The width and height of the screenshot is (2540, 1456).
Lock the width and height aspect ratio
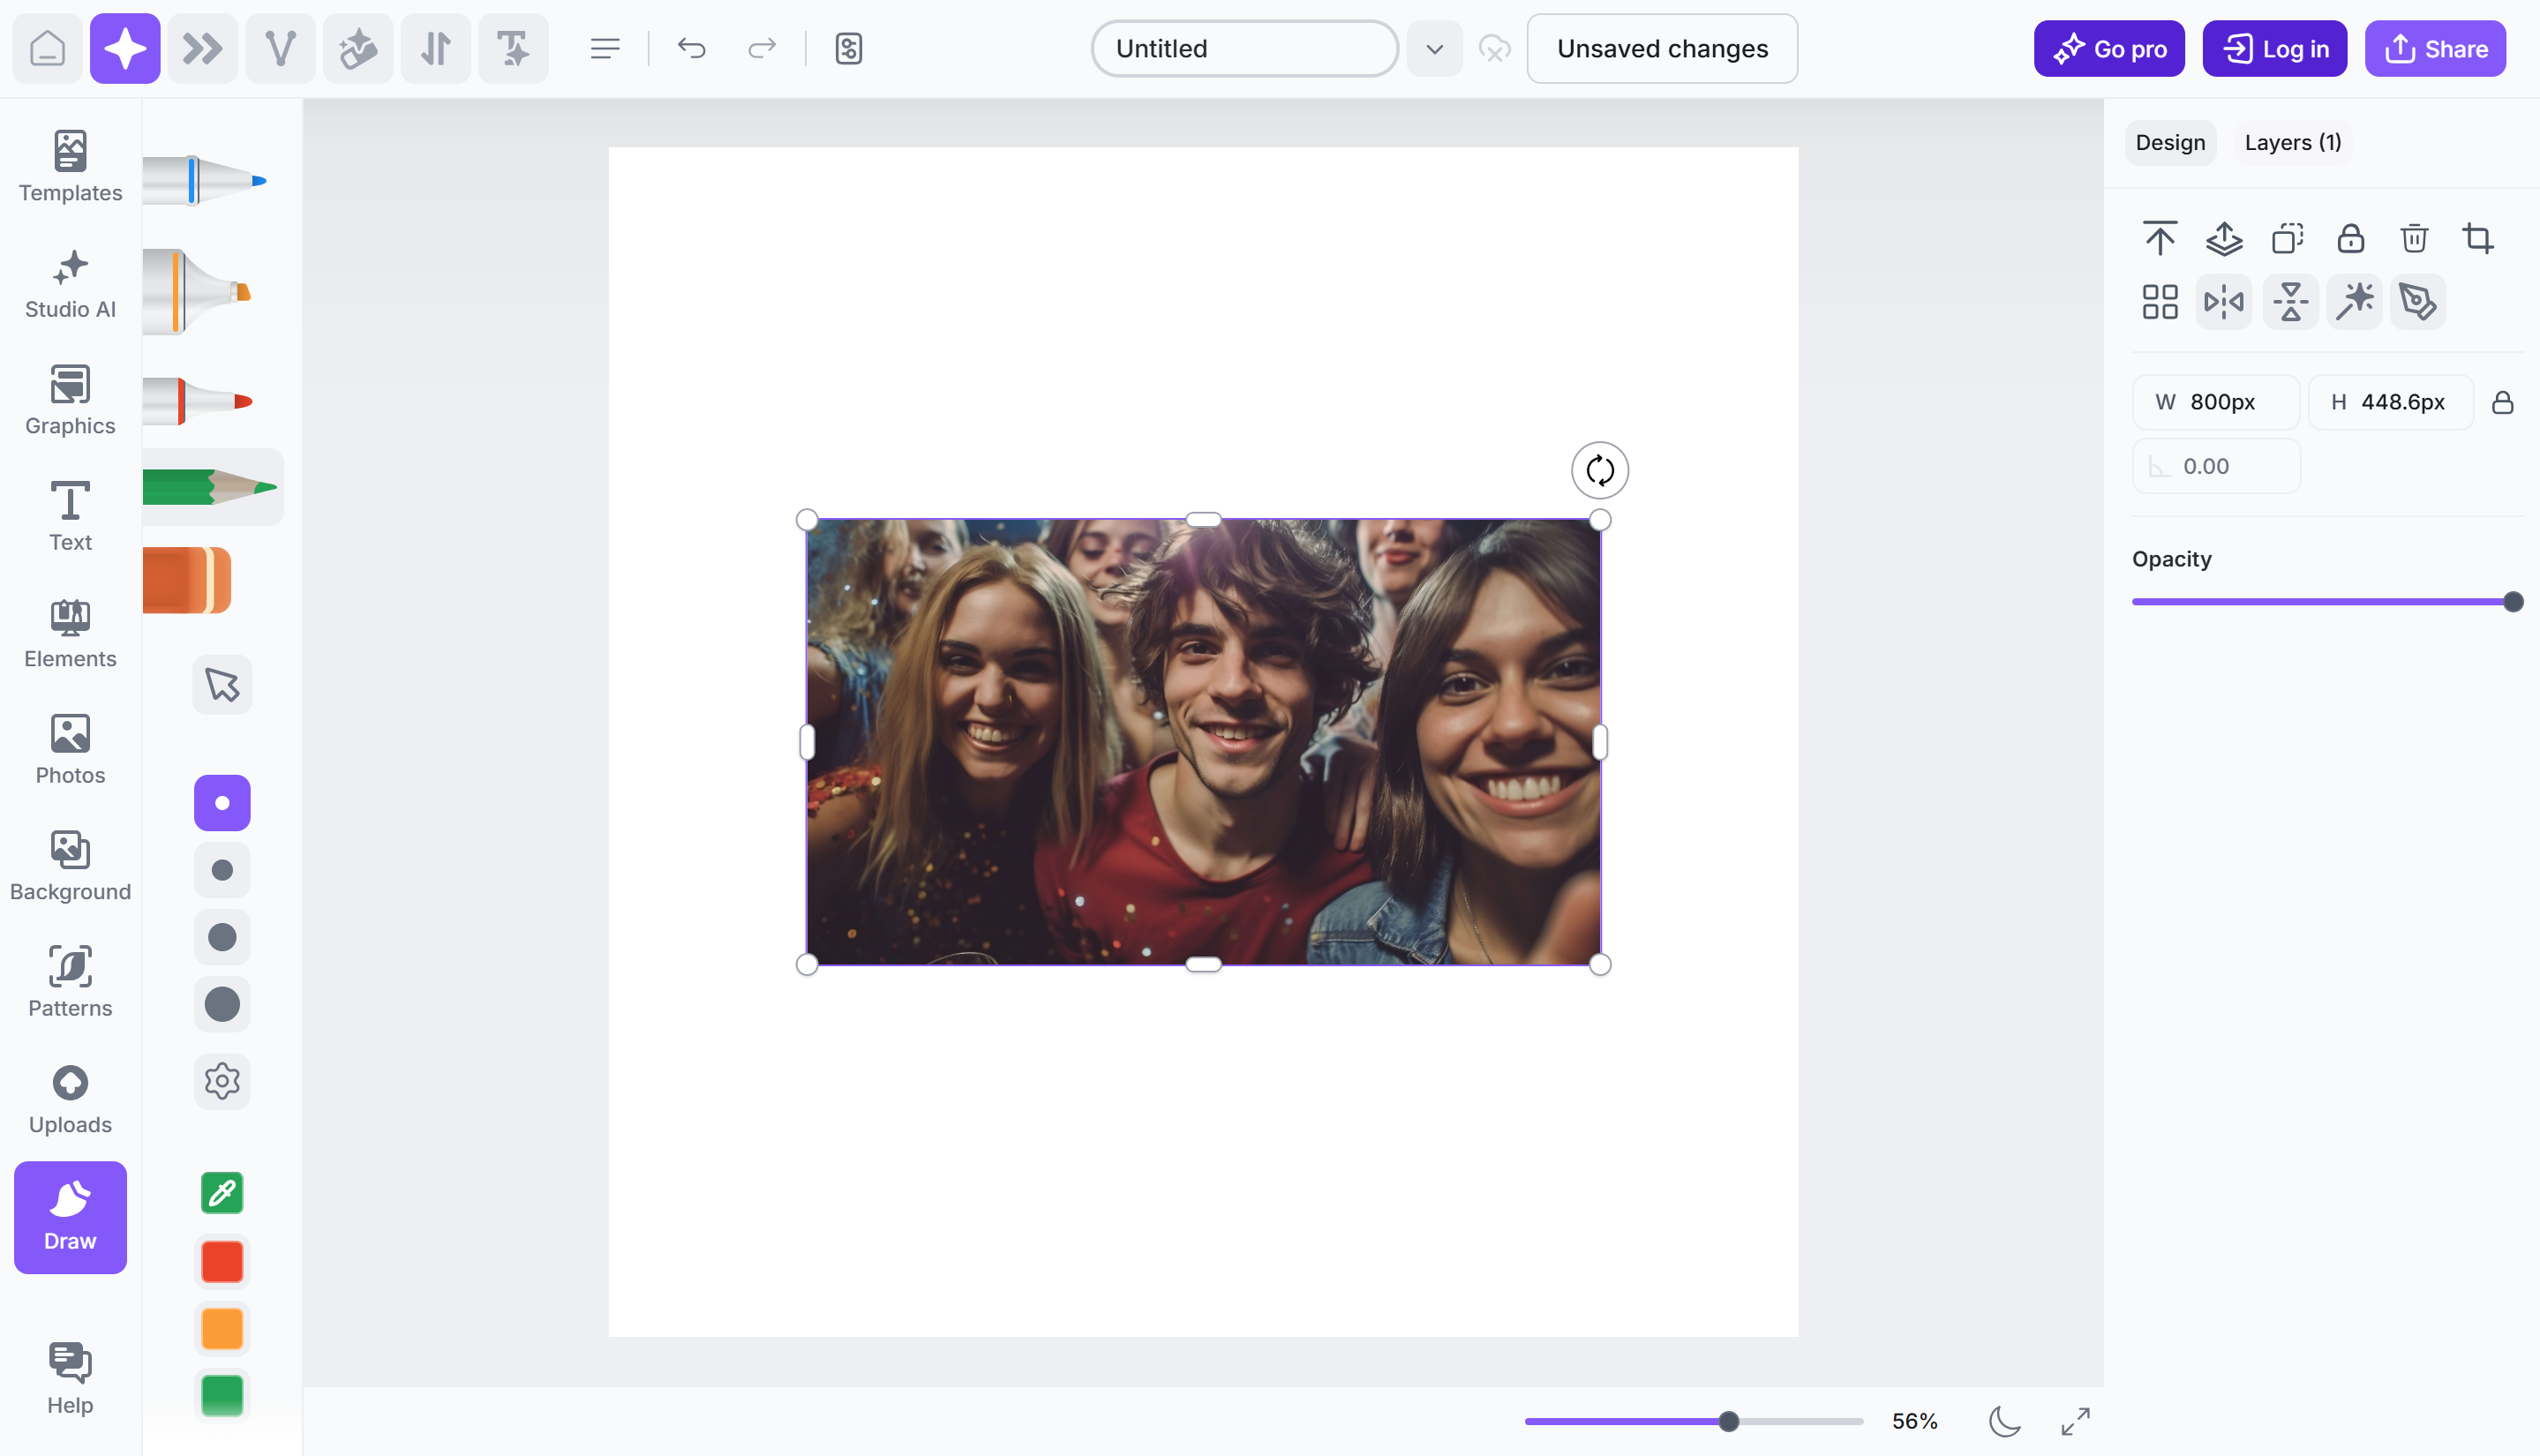pos(2504,402)
